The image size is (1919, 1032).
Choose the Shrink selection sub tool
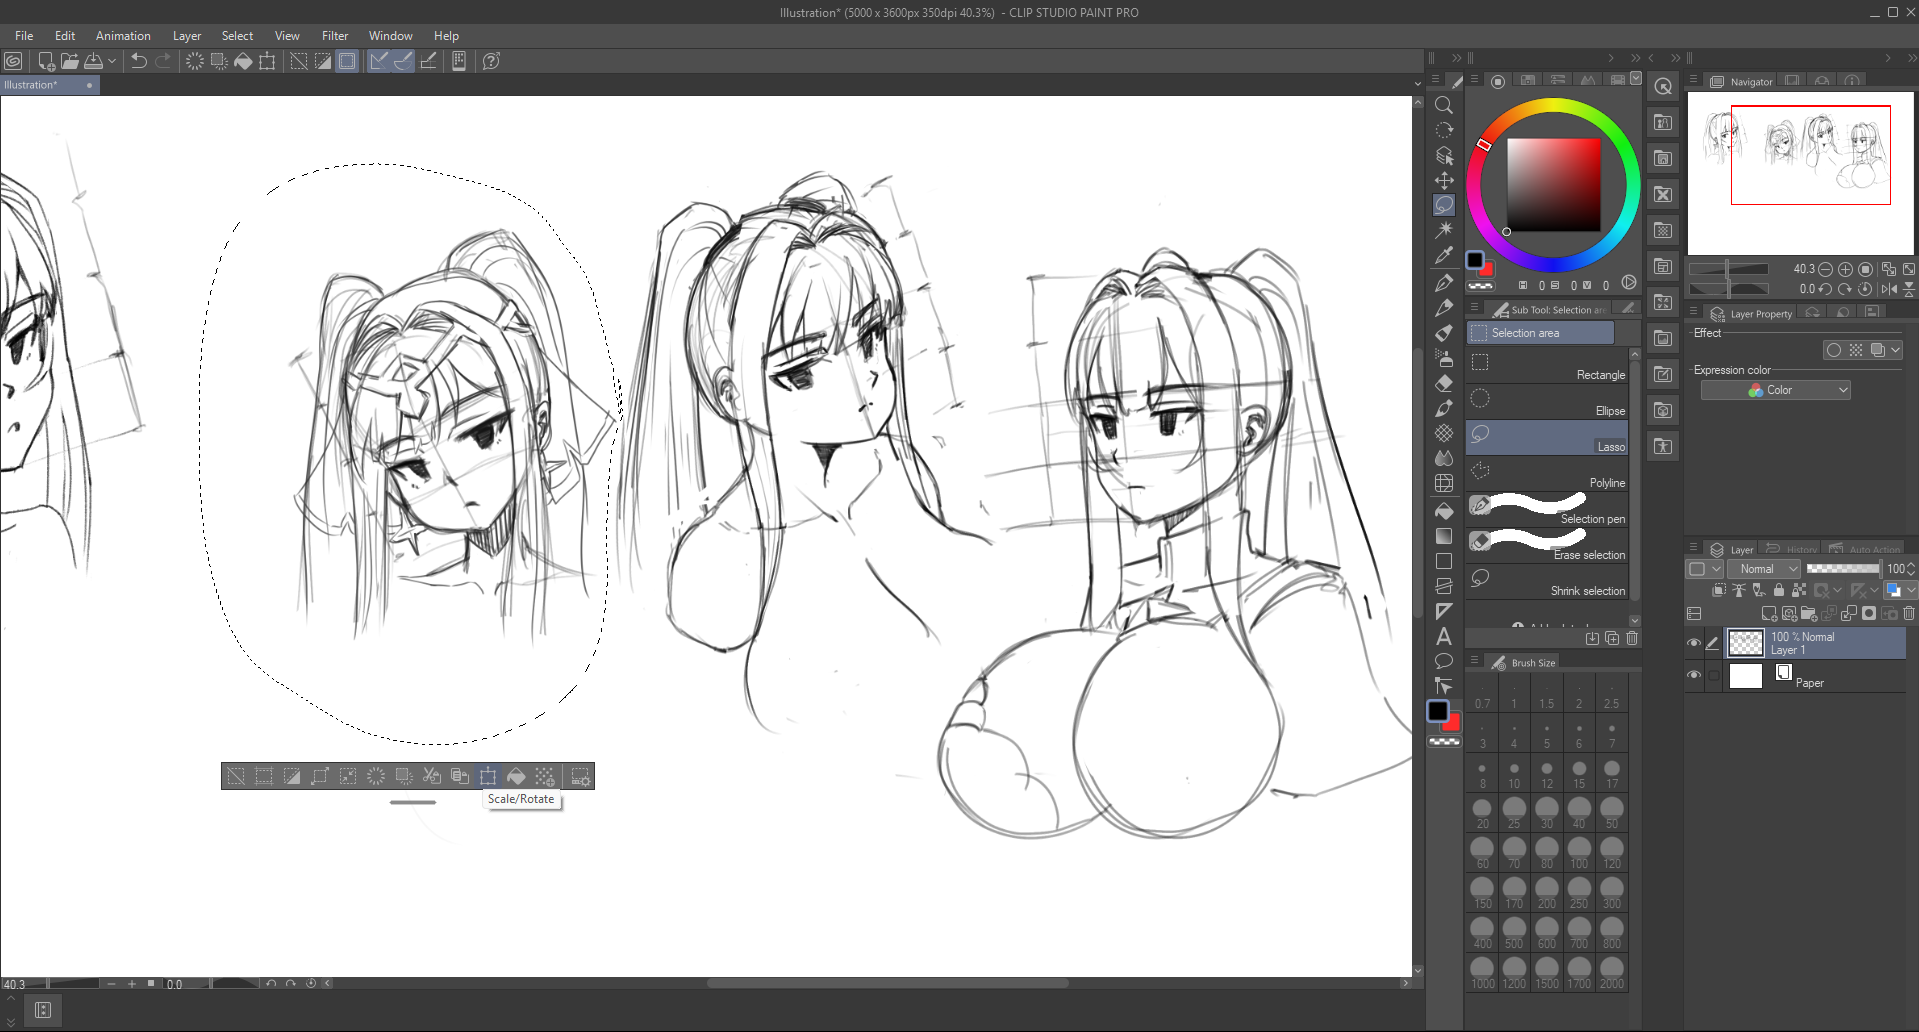click(1547, 582)
